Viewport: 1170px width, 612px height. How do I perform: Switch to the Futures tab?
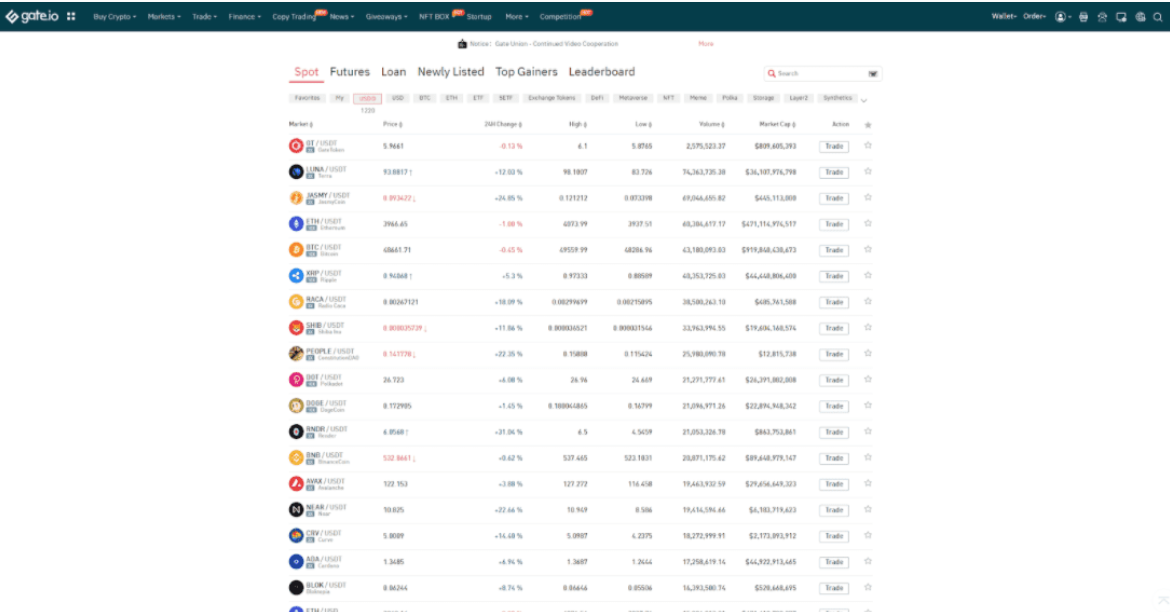349,72
